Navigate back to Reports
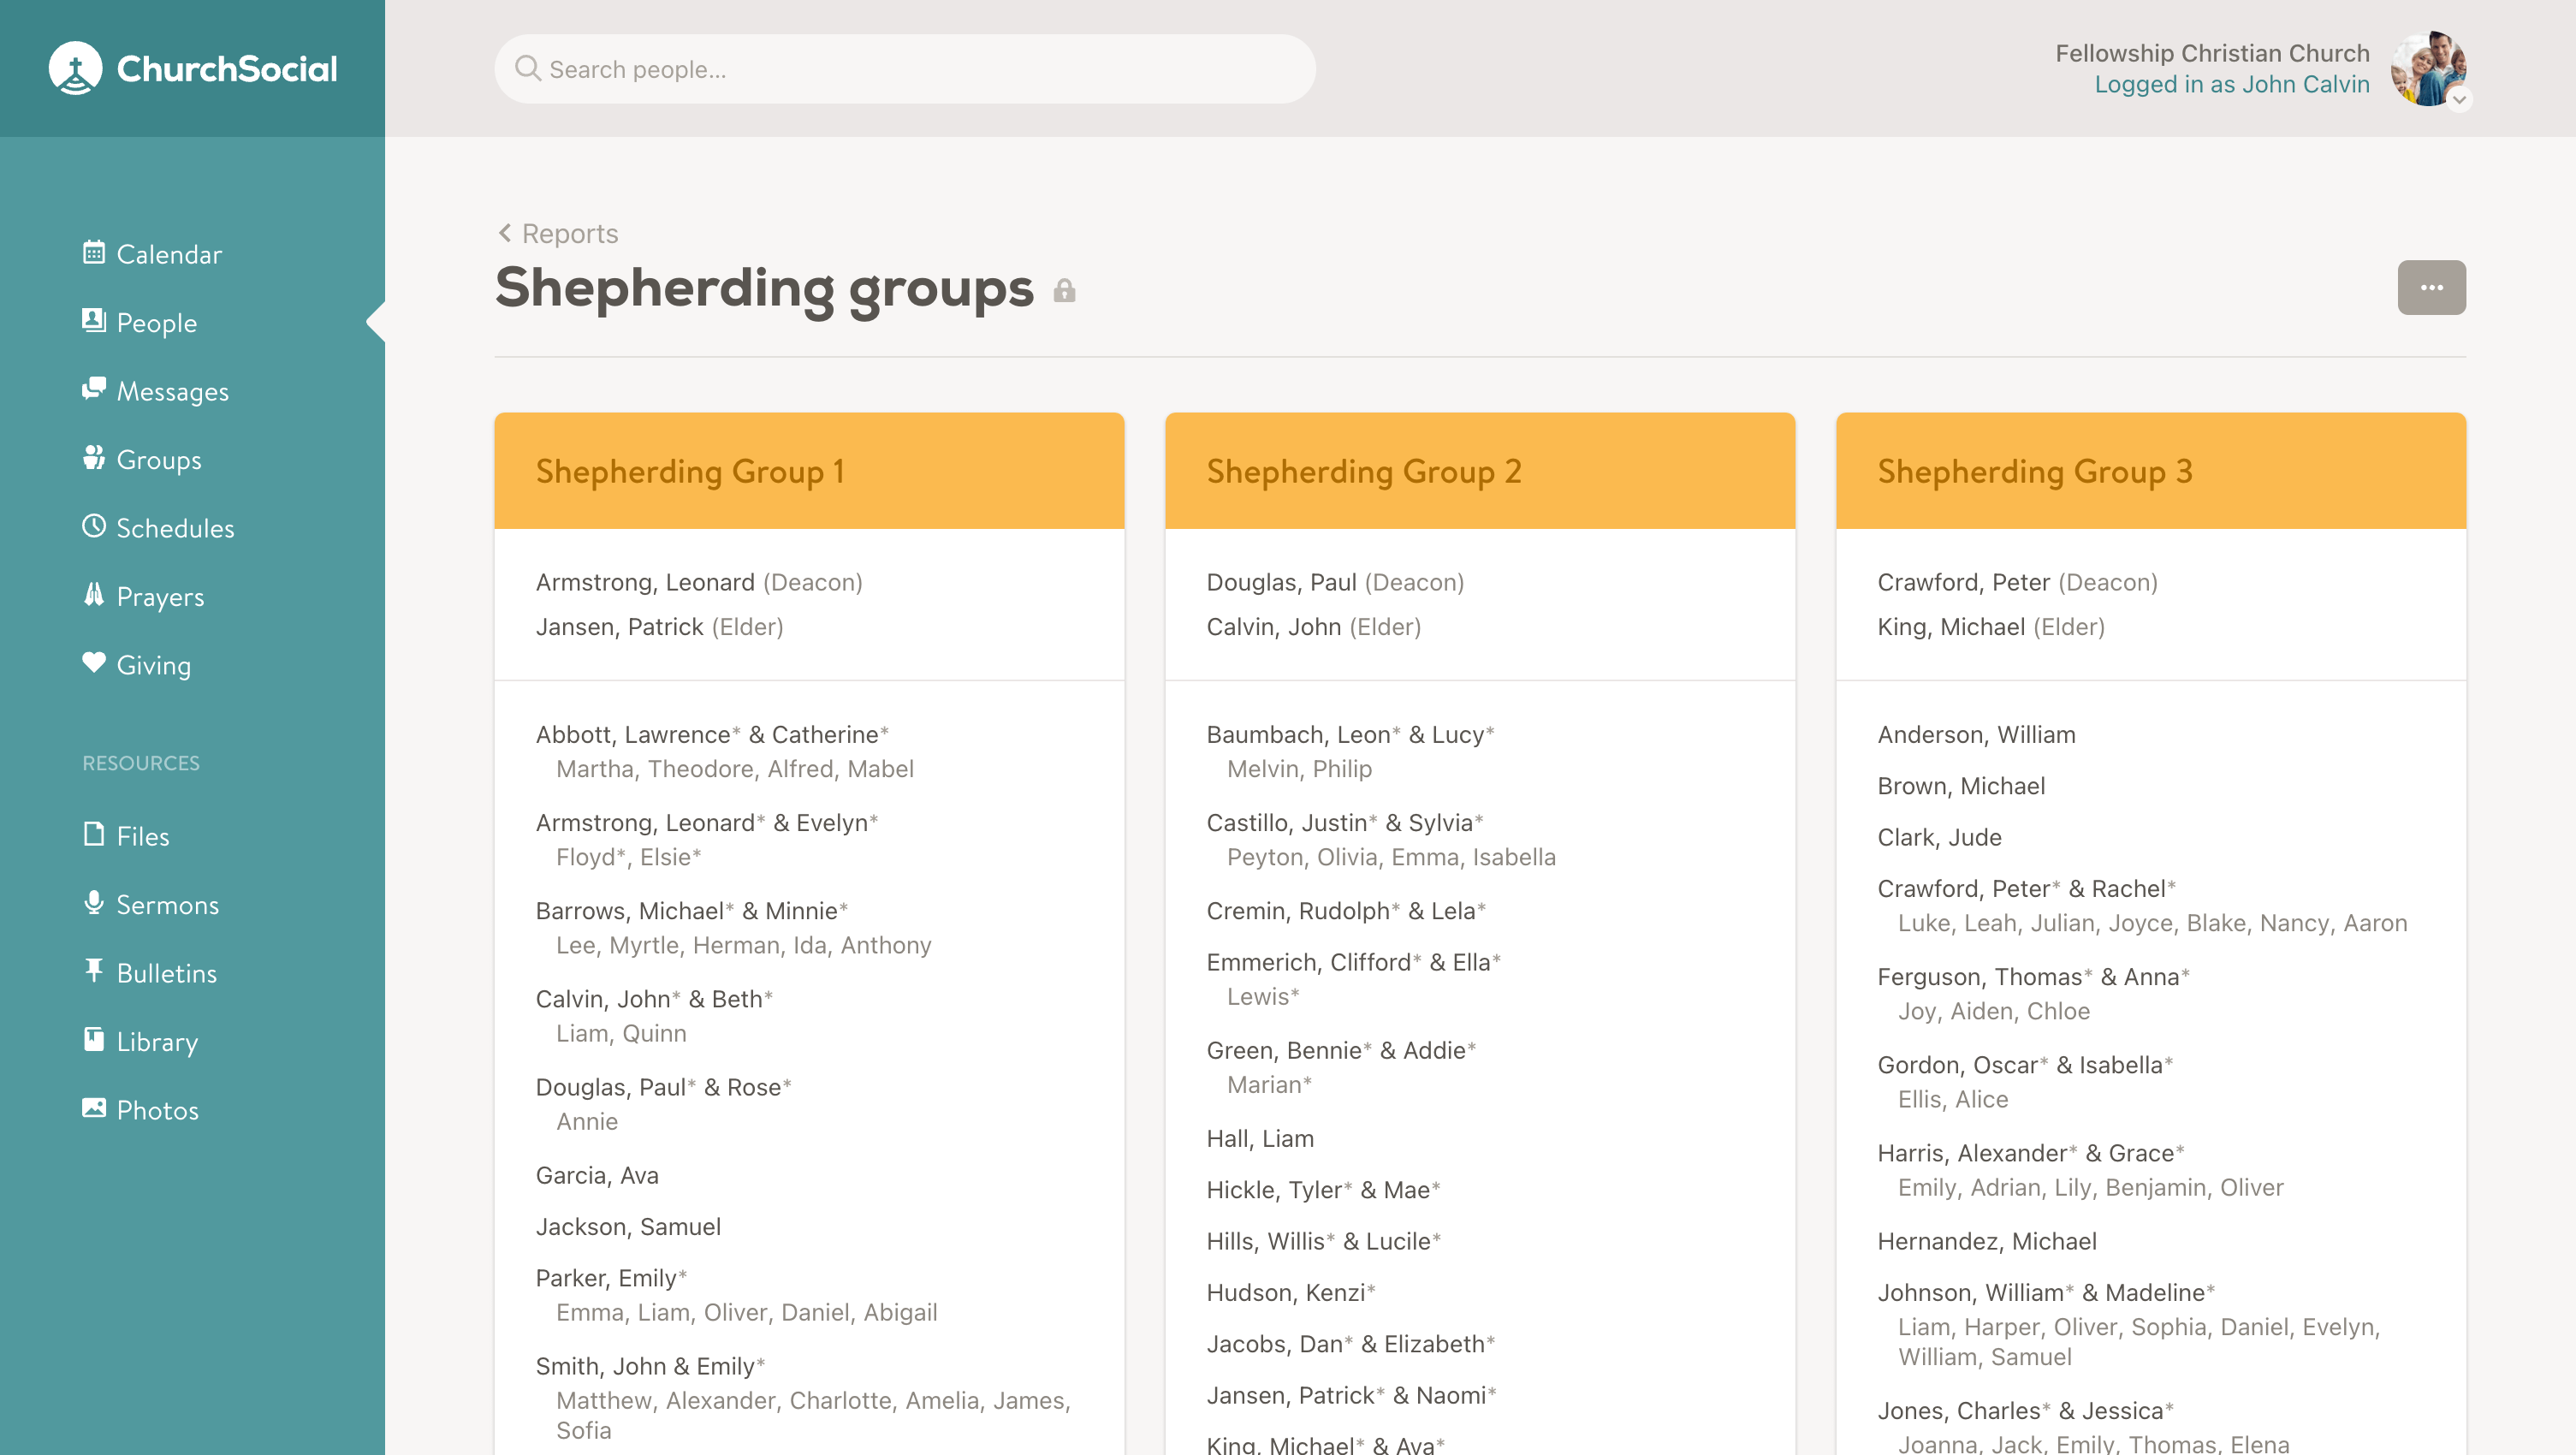The image size is (2576, 1455). (555, 232)
